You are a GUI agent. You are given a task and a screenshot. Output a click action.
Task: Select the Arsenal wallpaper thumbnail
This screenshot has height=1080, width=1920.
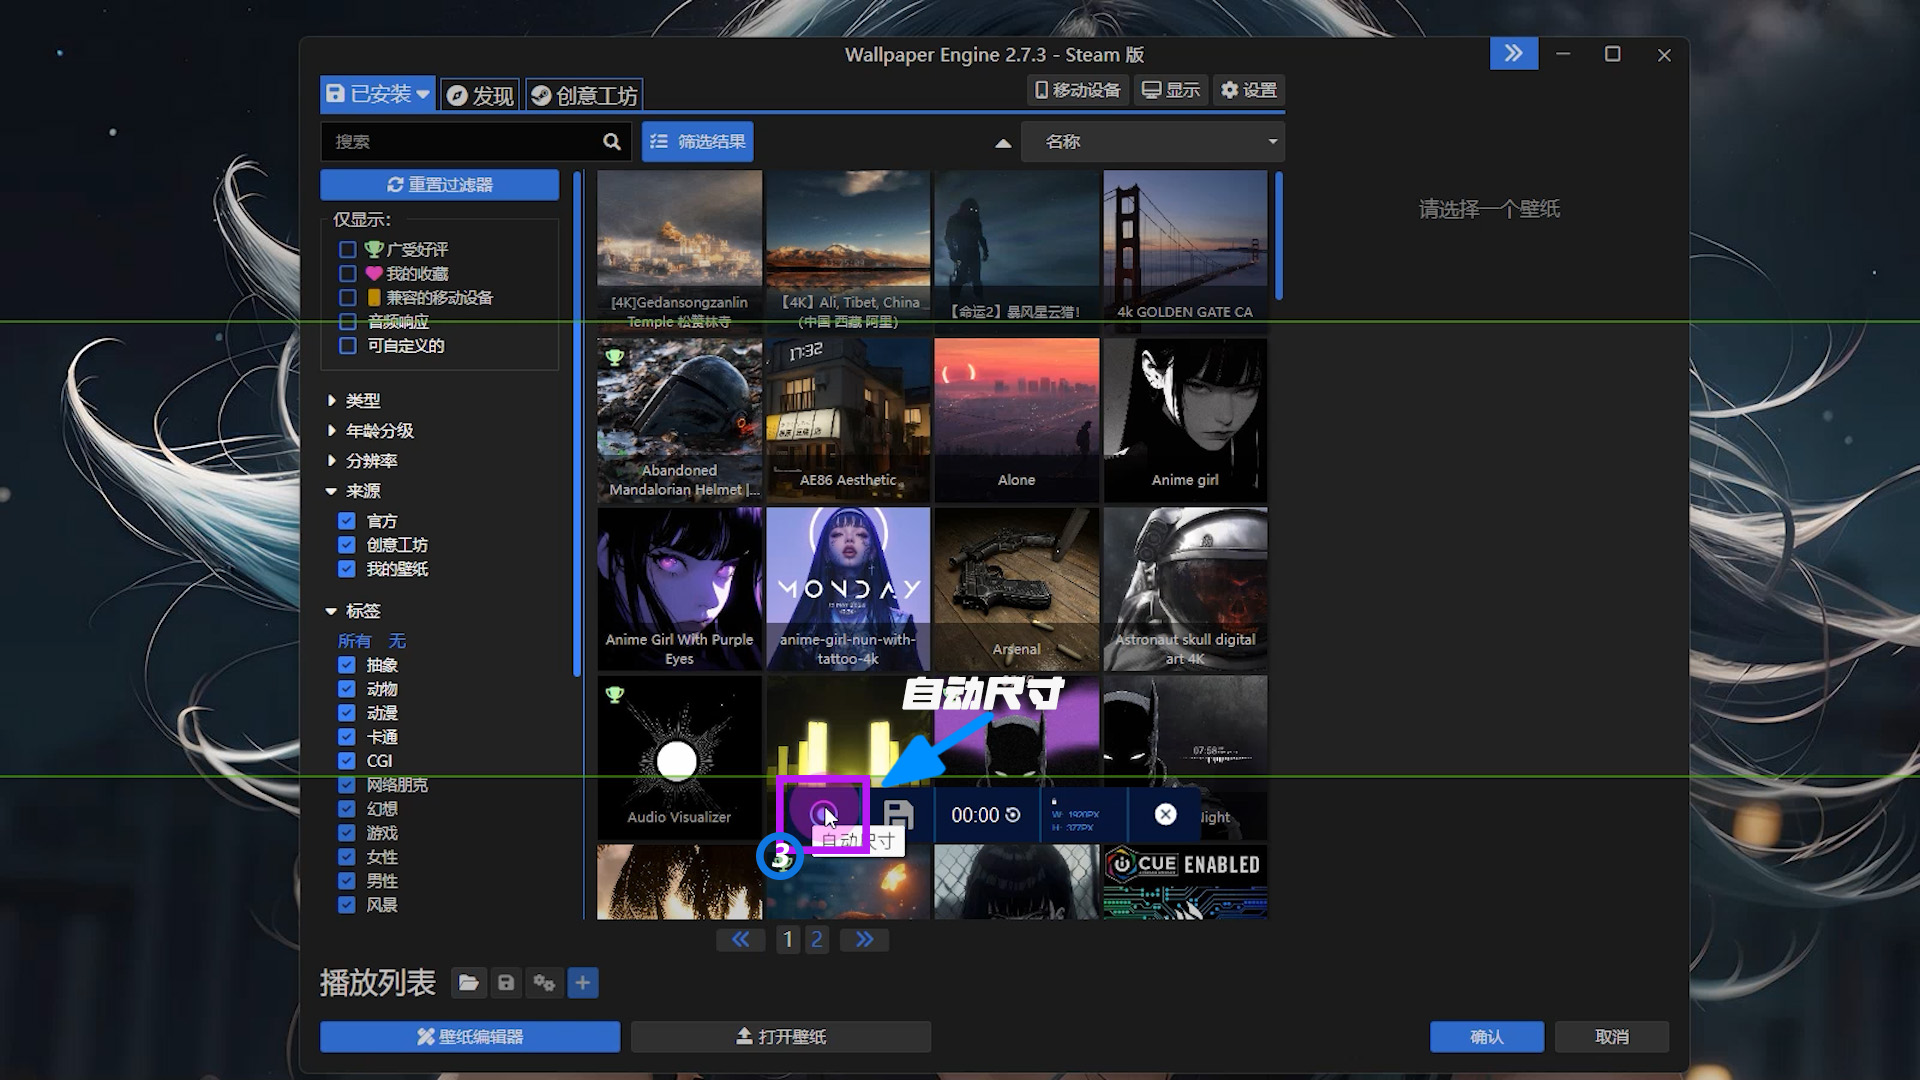coord(1016,589)
